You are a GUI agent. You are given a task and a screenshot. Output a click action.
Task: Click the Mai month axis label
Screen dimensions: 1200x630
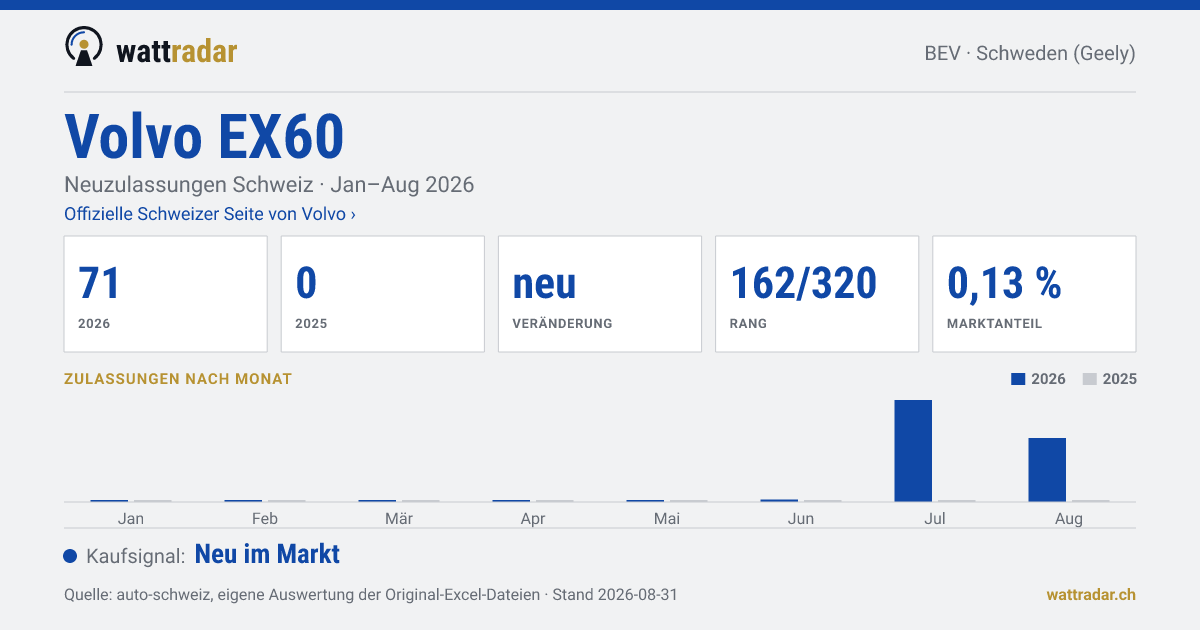click(x=667, y=518)
